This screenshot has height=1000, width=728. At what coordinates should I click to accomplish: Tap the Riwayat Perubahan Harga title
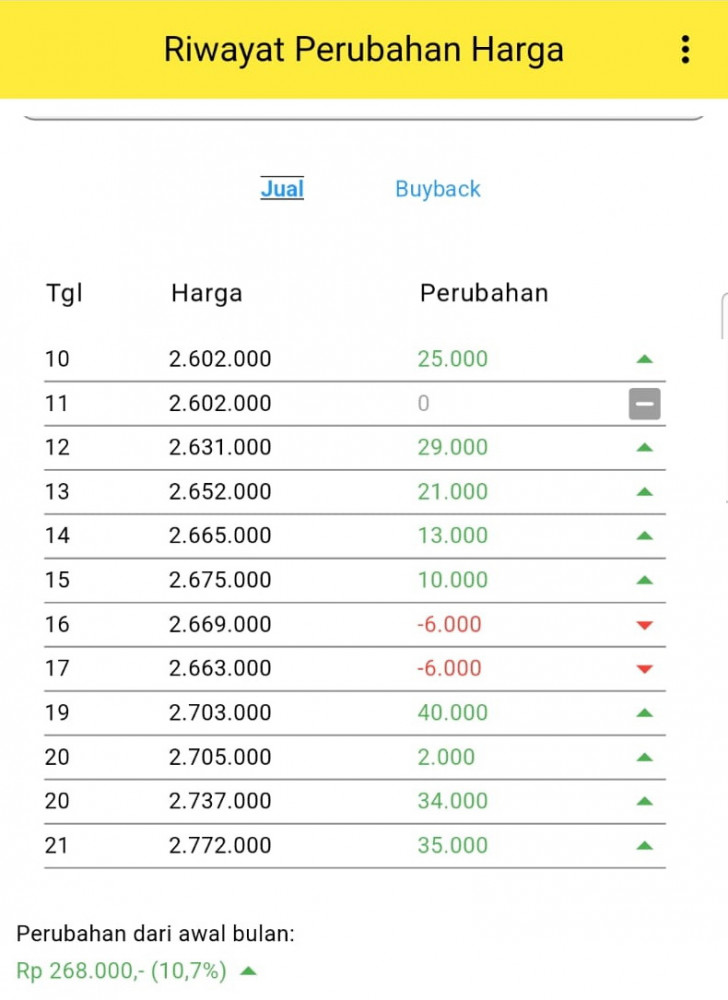click(x=363, y=49)
